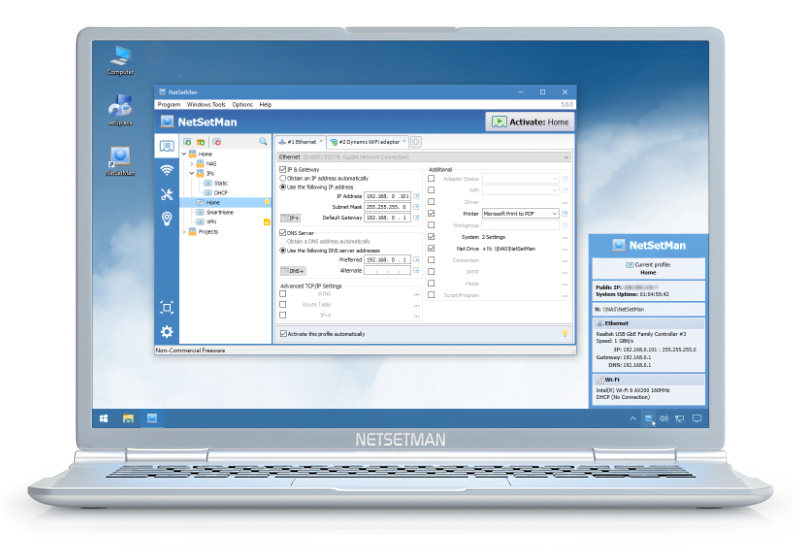Toggle the Printer checkbox
Image resolution: width=800 pixels, height=550 pixels.
point(431,214)
